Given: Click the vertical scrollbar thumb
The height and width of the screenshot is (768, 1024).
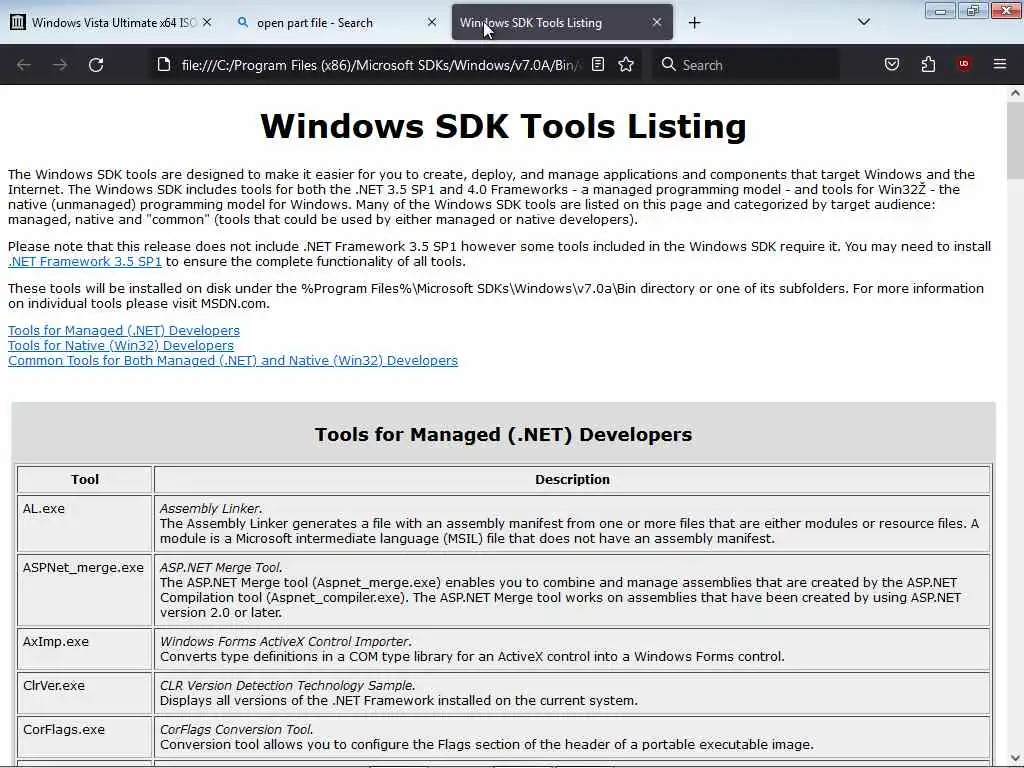Looking at the screenshot, I should click(1015, 140).
